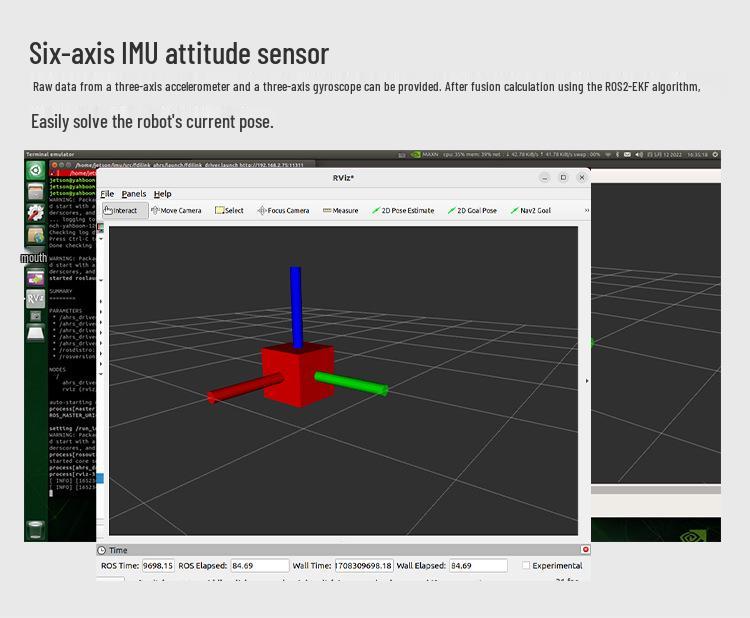Click the Wi-Fi indicator in top bar
This screenshot has height=618, width=750.
point(608,154)
